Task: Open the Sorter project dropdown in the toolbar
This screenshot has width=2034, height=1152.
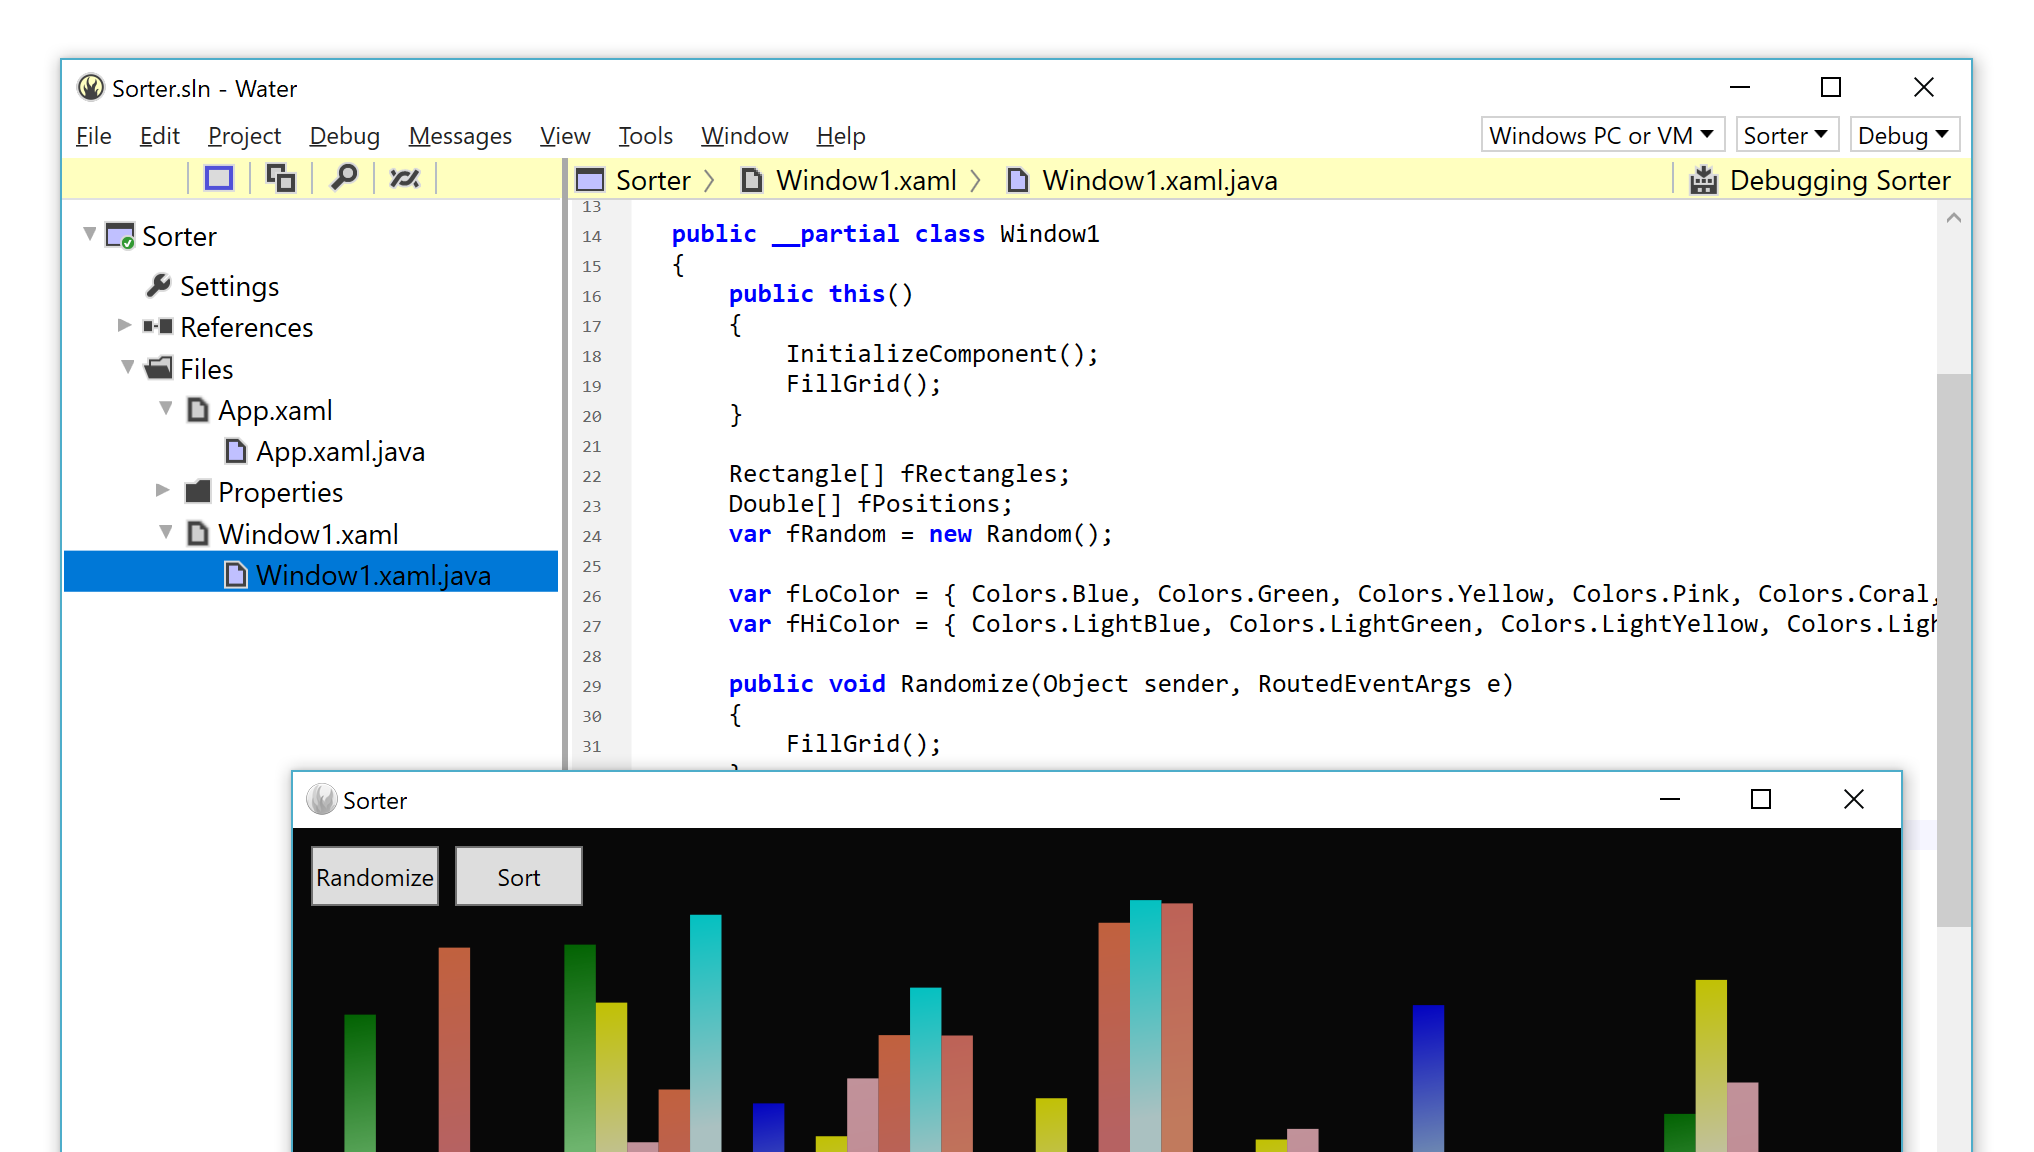Action: tap(1786, 134)
